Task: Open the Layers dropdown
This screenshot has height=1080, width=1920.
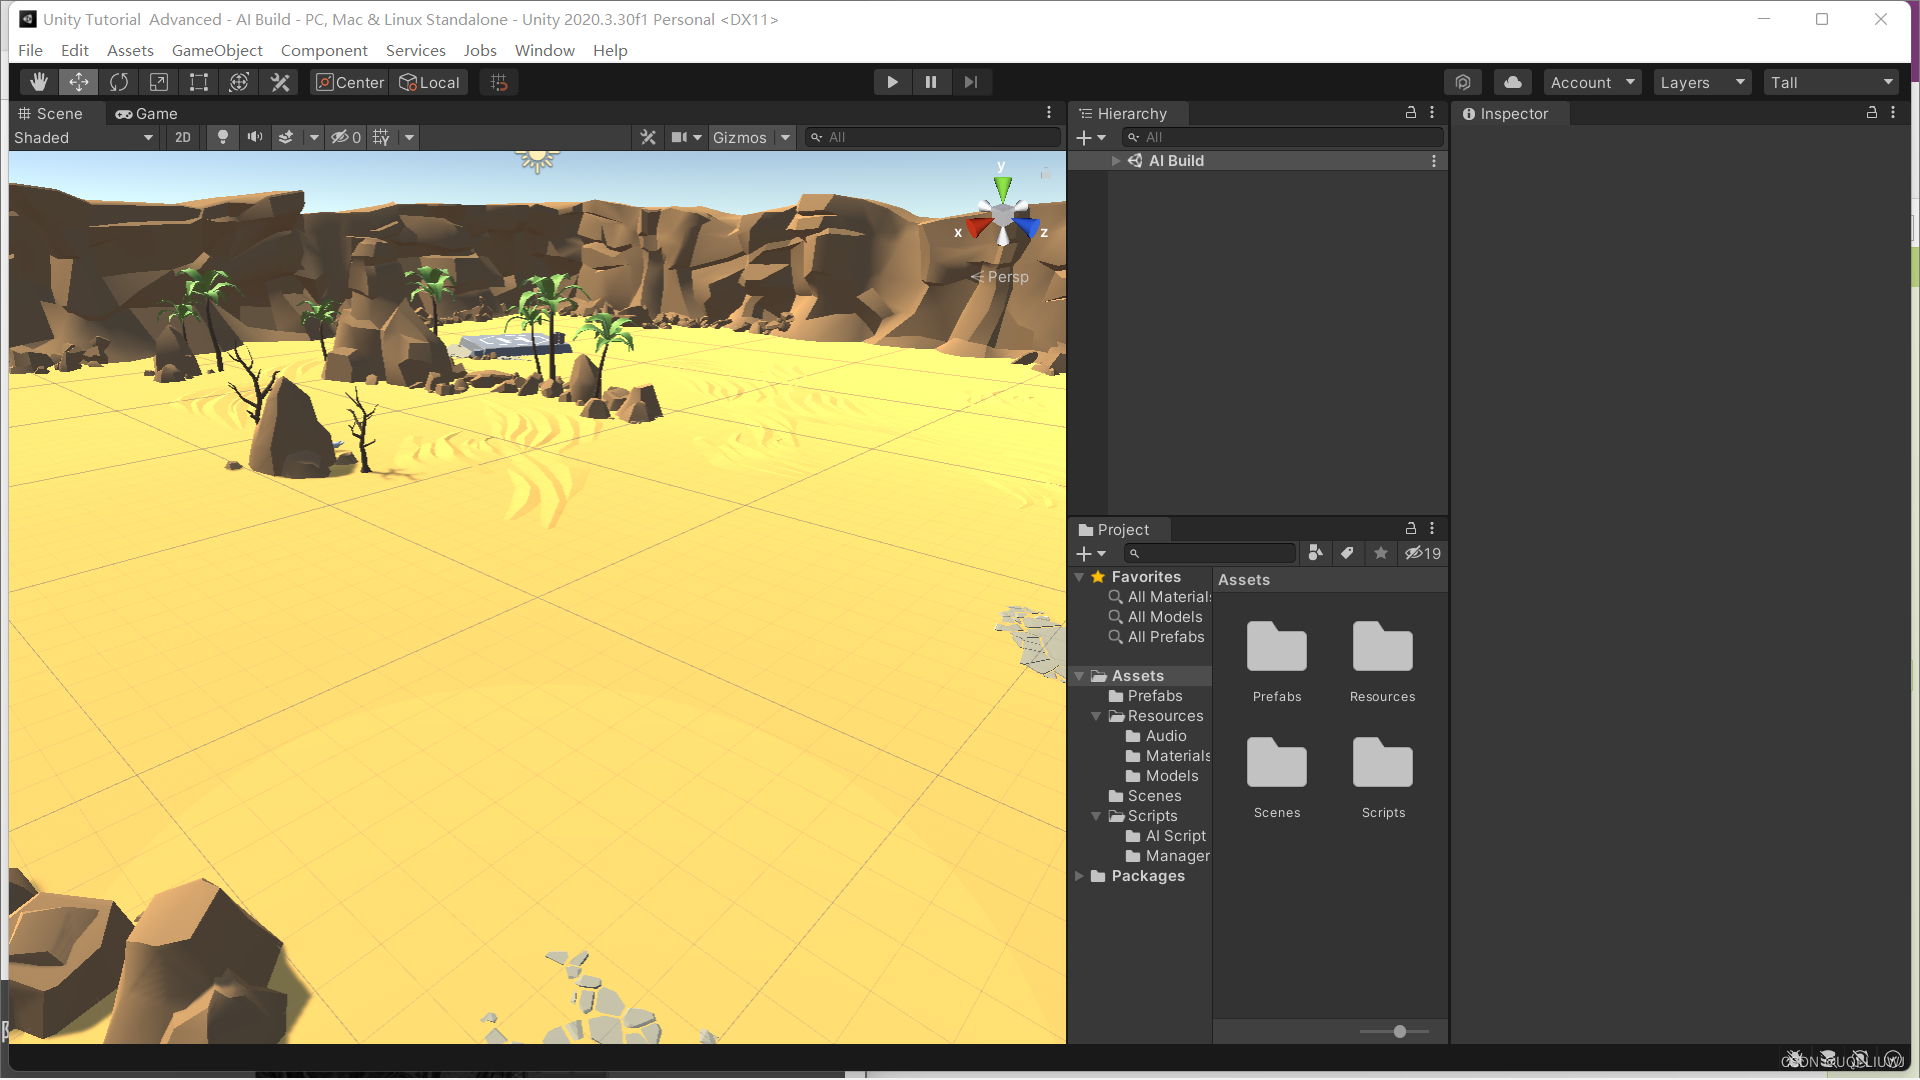Action: click(x=1702, y=82)
